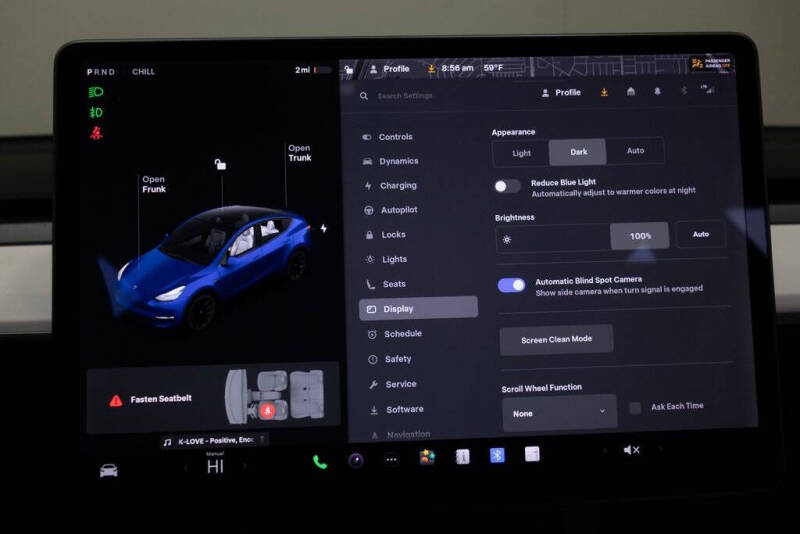Select the Display settings section
The width and height of the screenshot is (800, 534).
coord(418,309)
